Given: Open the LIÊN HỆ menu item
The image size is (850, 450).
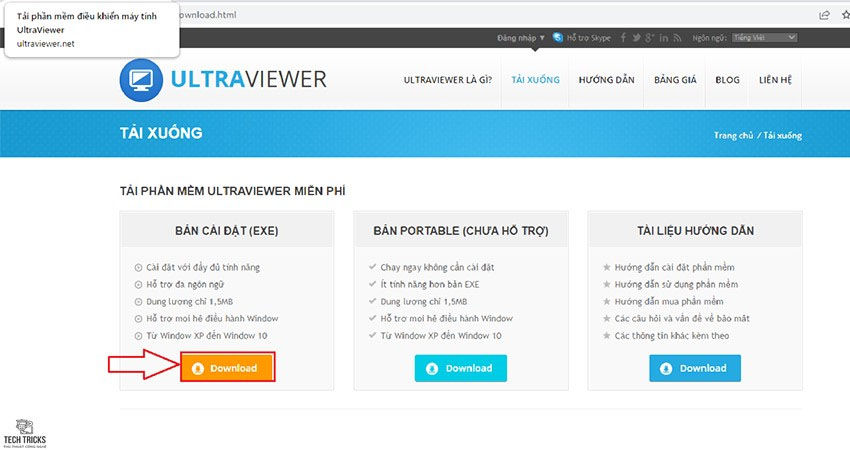Looking at the screenshot, I should pos(775,80).
